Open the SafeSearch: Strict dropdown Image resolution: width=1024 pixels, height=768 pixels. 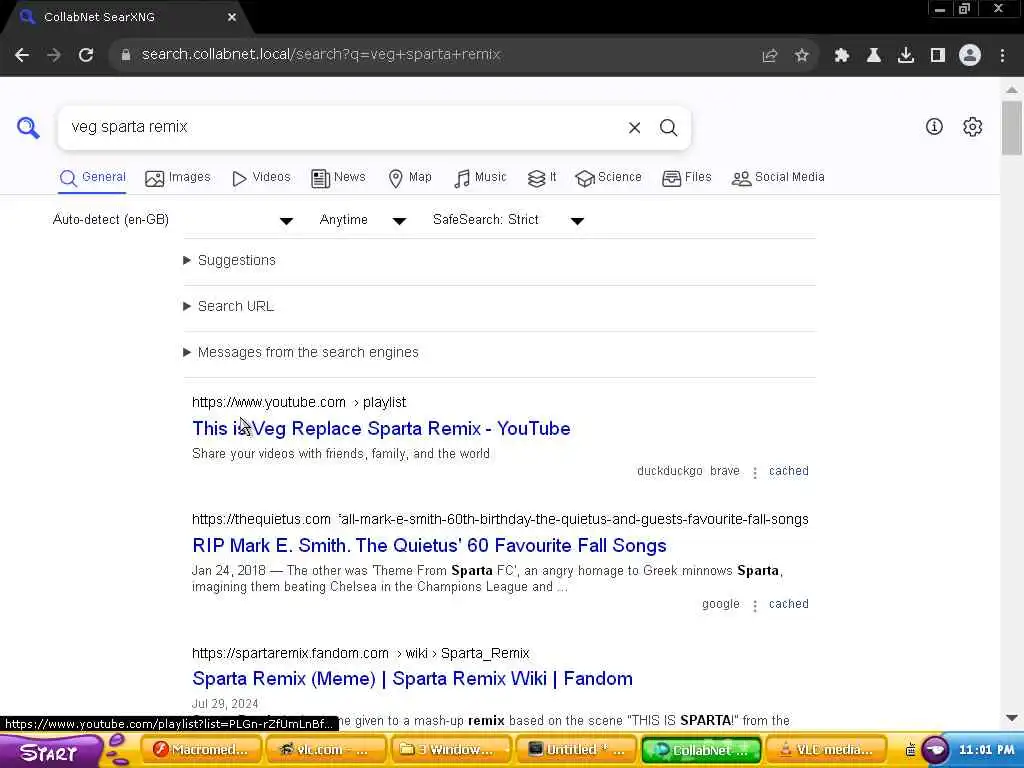(508, 220)
